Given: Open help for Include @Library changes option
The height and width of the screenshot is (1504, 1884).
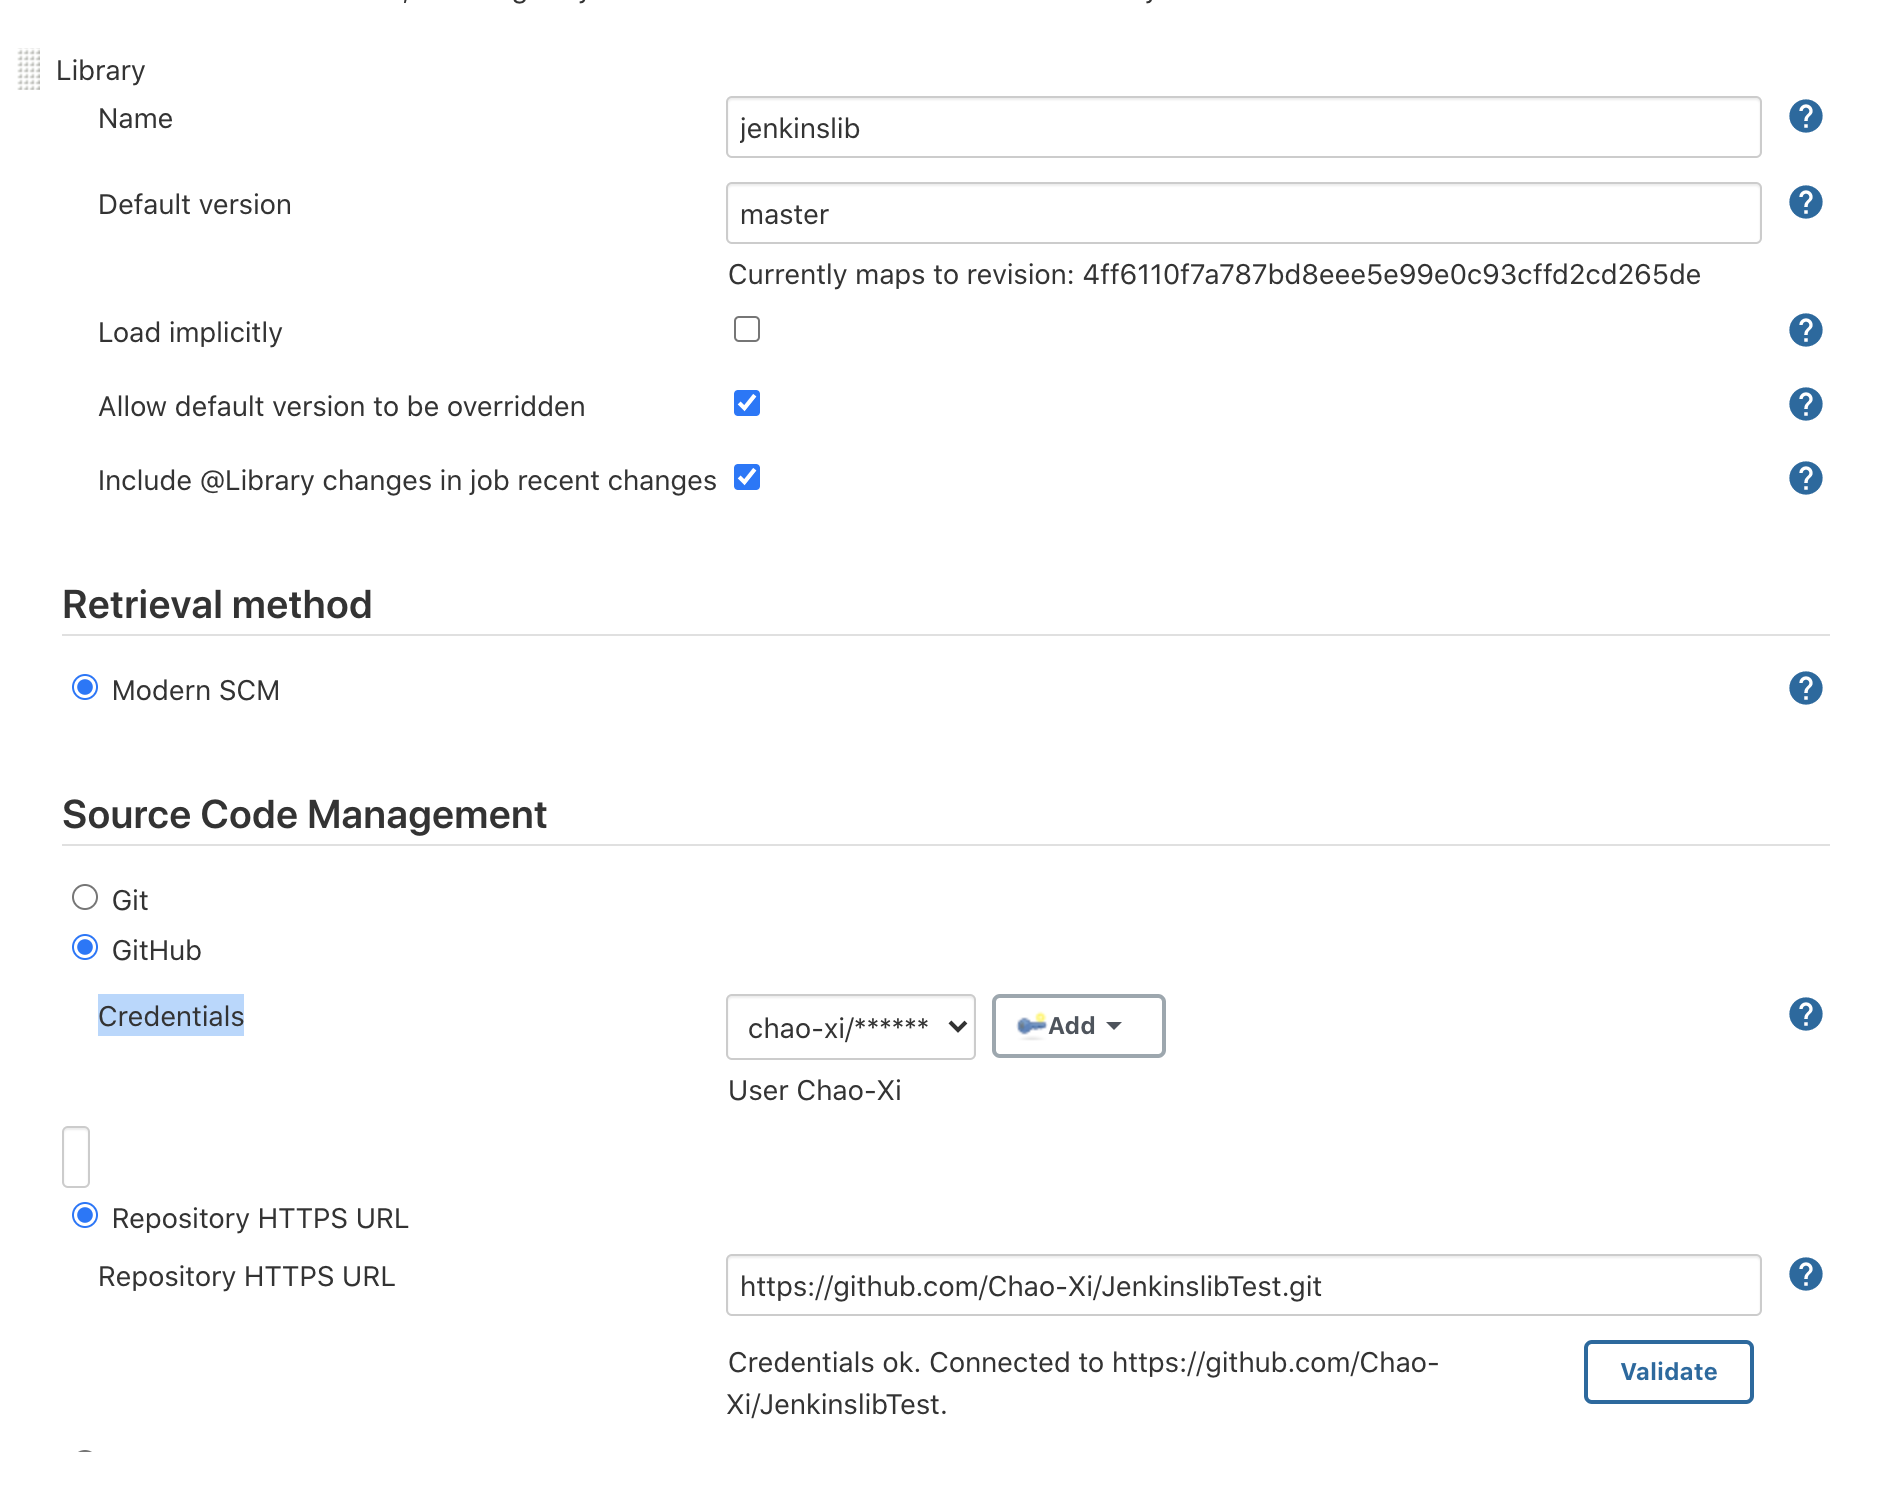Looking at the screenshot, I should point(1805,478).
